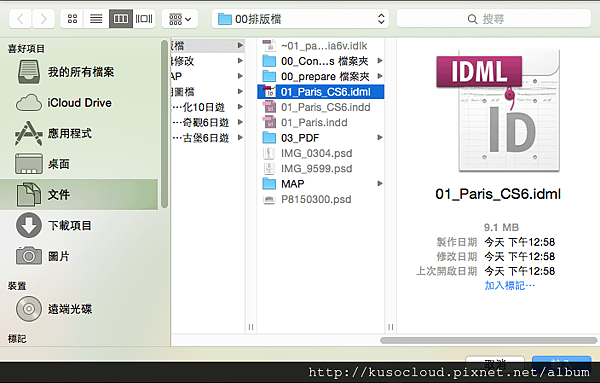Switch to cover flow view
Viewport: 600px width, 383px height.
click(x=144, y=19)
